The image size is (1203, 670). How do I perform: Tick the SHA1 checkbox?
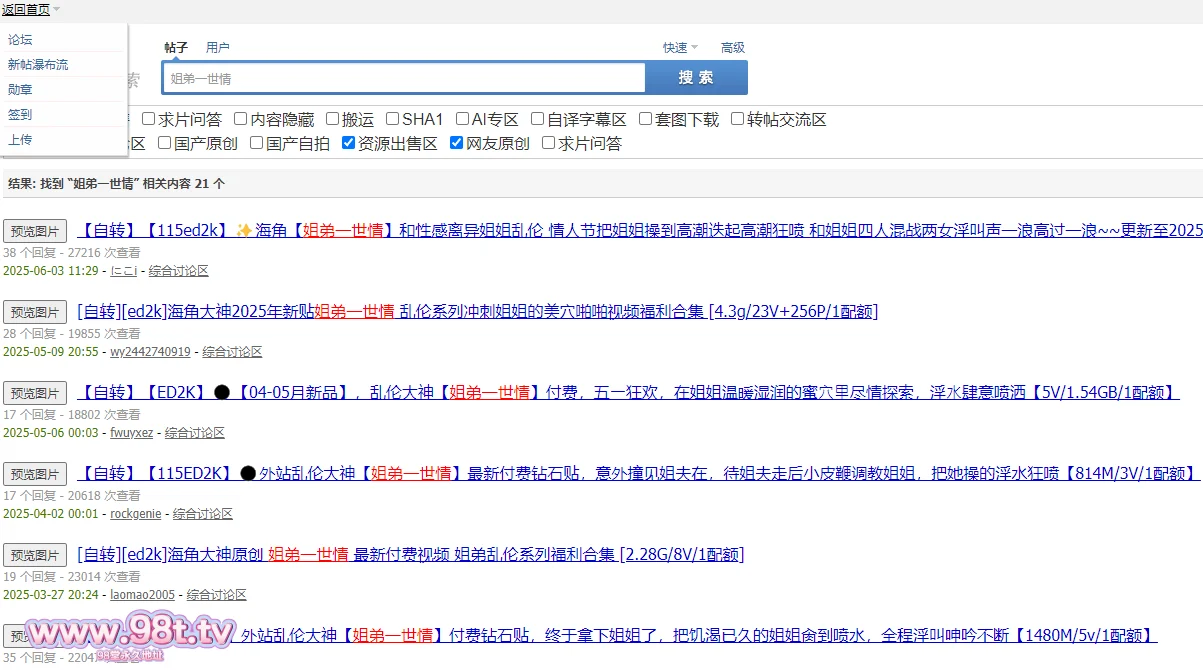coord(393,119)
